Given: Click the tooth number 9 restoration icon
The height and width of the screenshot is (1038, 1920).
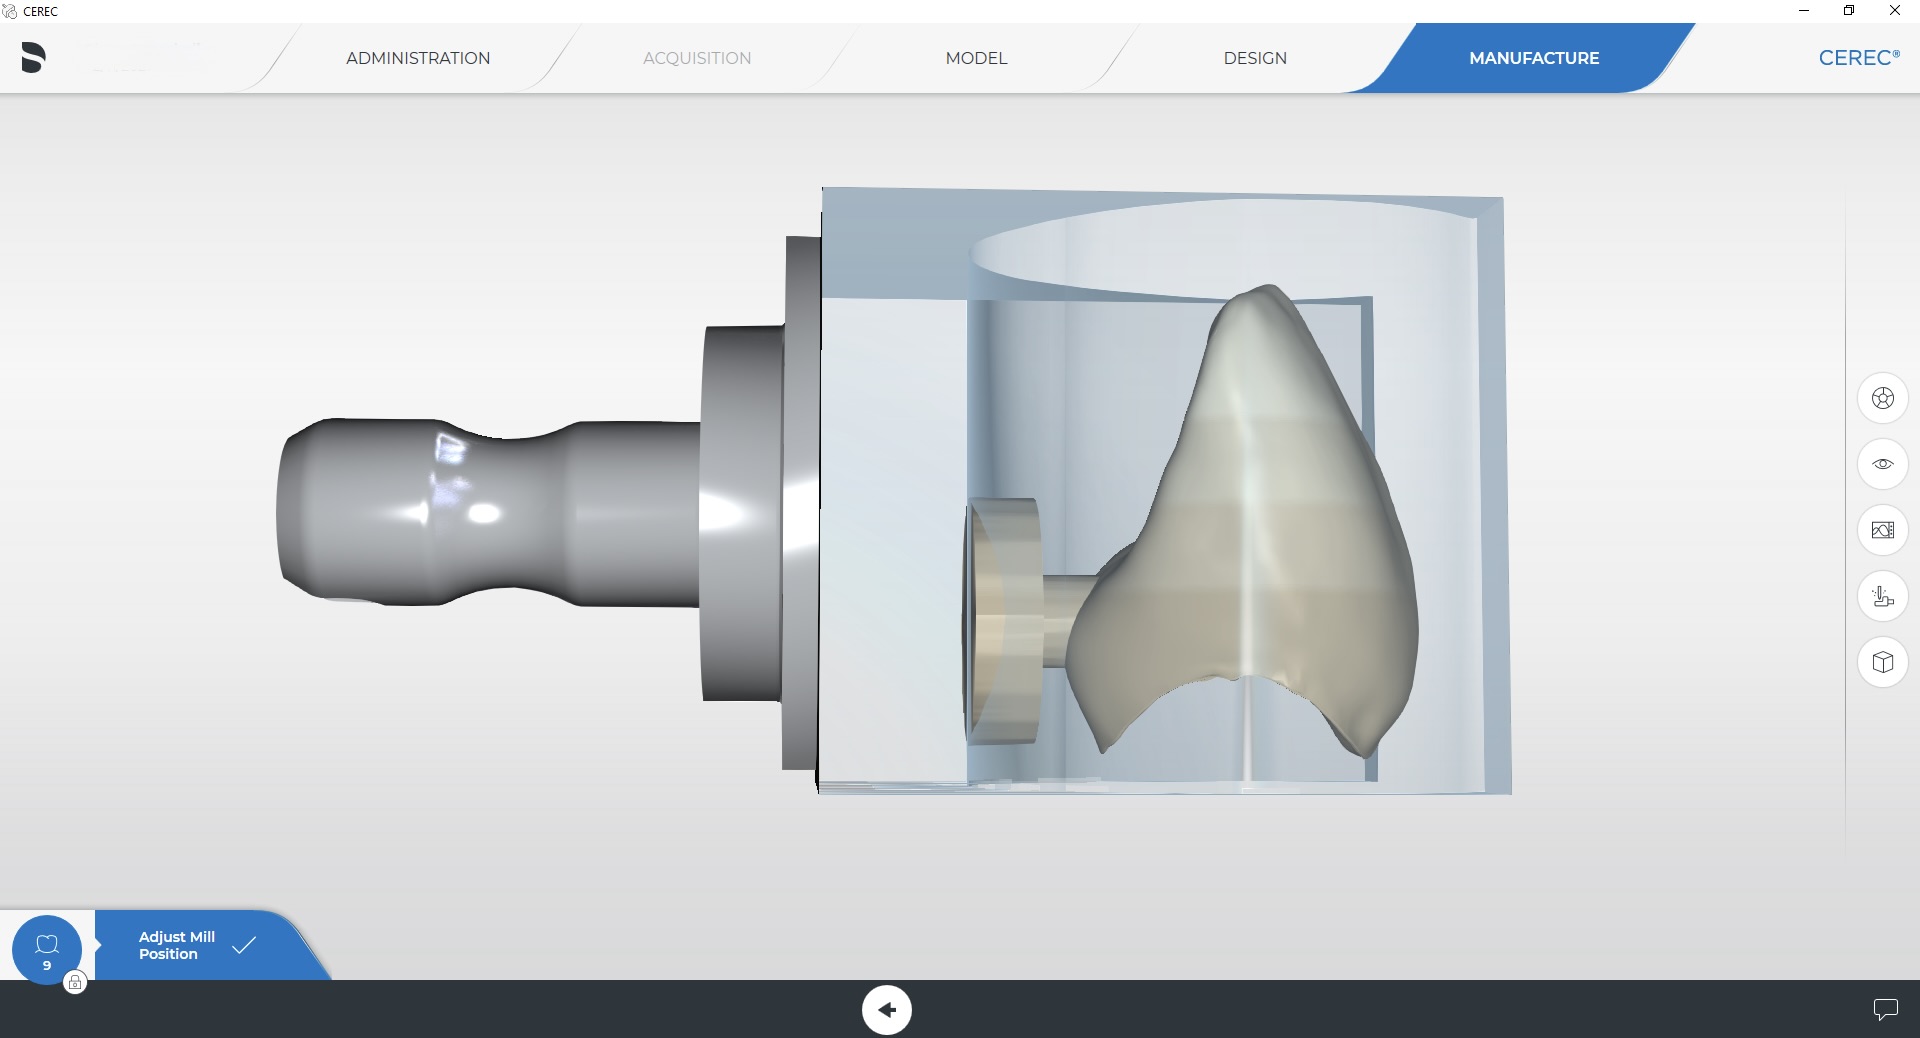Looking at the screenshot, I should 47,949.
